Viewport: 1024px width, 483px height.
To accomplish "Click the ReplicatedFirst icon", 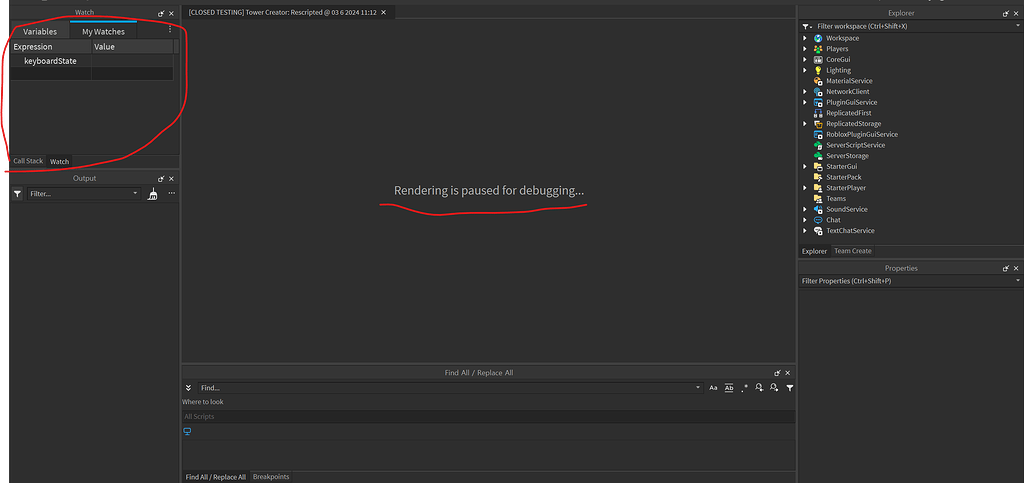I will [818, 113].
